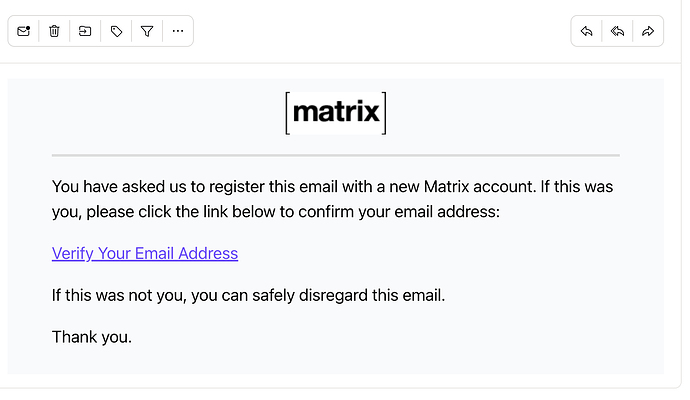
Task: Reply to the Matrix email
Action: (x=586, y=31)
